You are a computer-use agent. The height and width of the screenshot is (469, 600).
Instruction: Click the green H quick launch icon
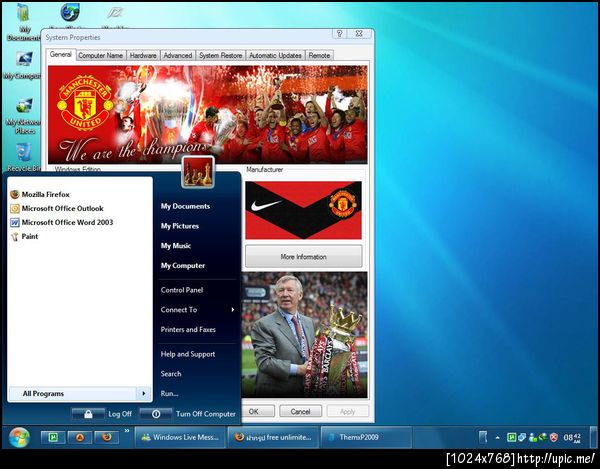(x=53, y=437)
